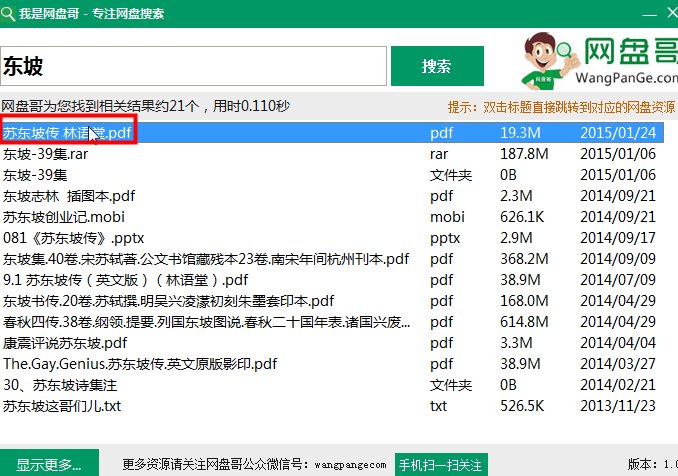Click the 2013/11/23 date cell

tap(618, 406)
